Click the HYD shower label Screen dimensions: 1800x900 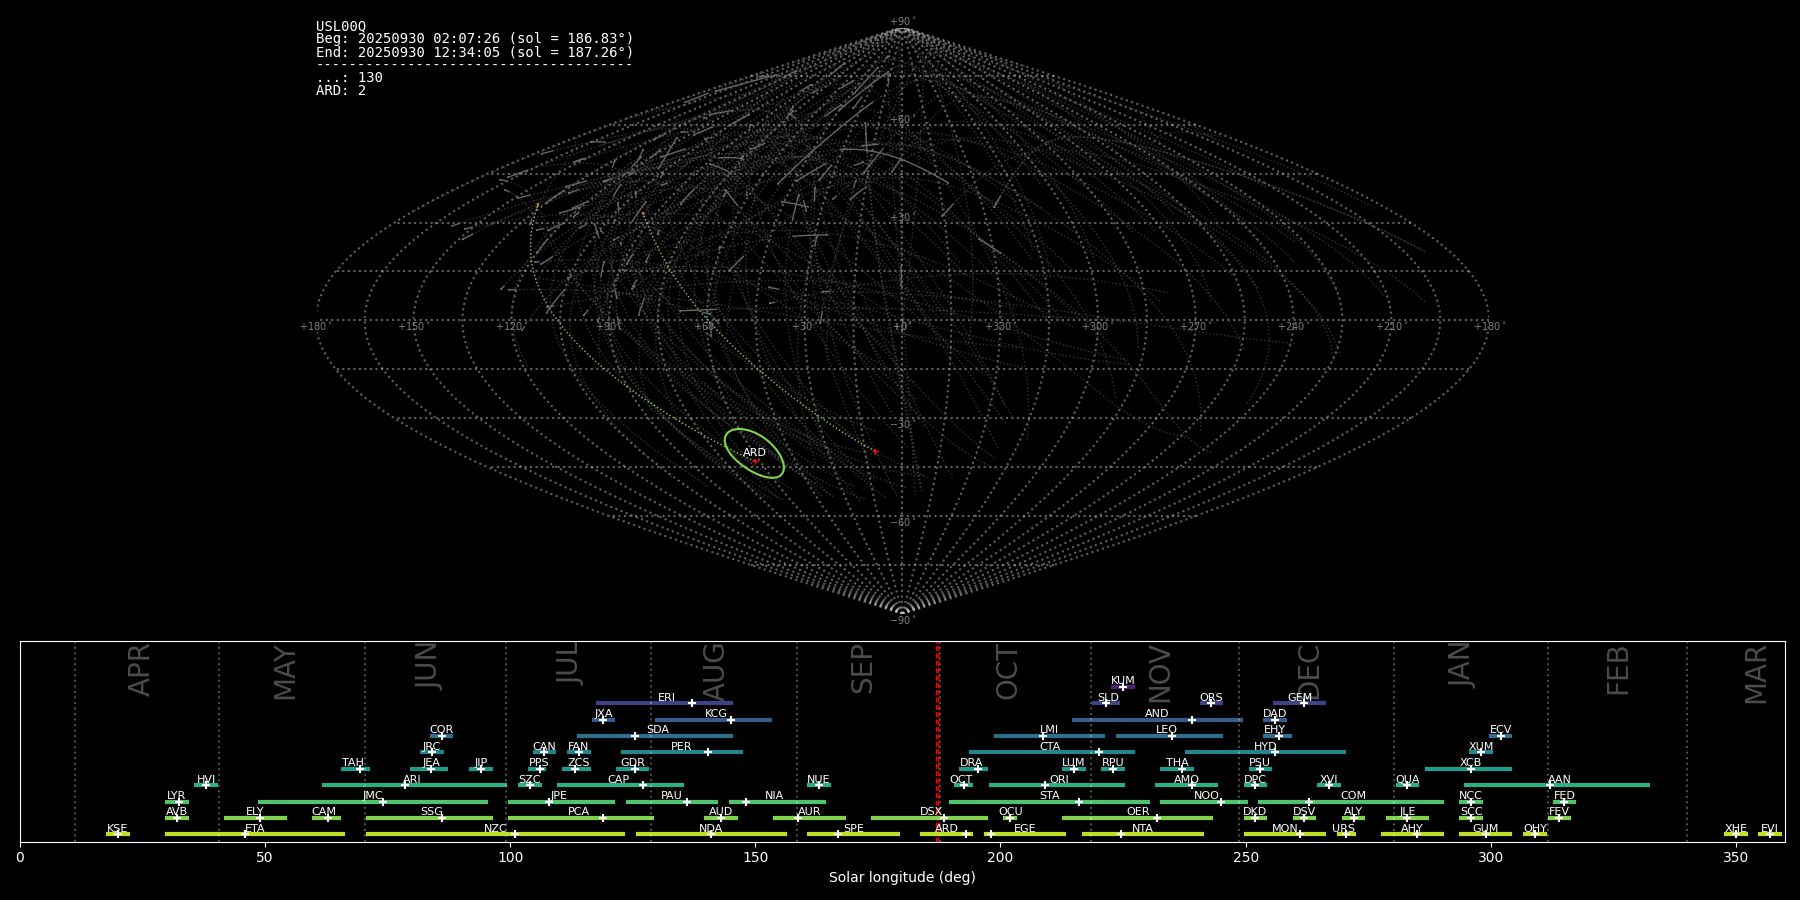[x=1265, y=746]
